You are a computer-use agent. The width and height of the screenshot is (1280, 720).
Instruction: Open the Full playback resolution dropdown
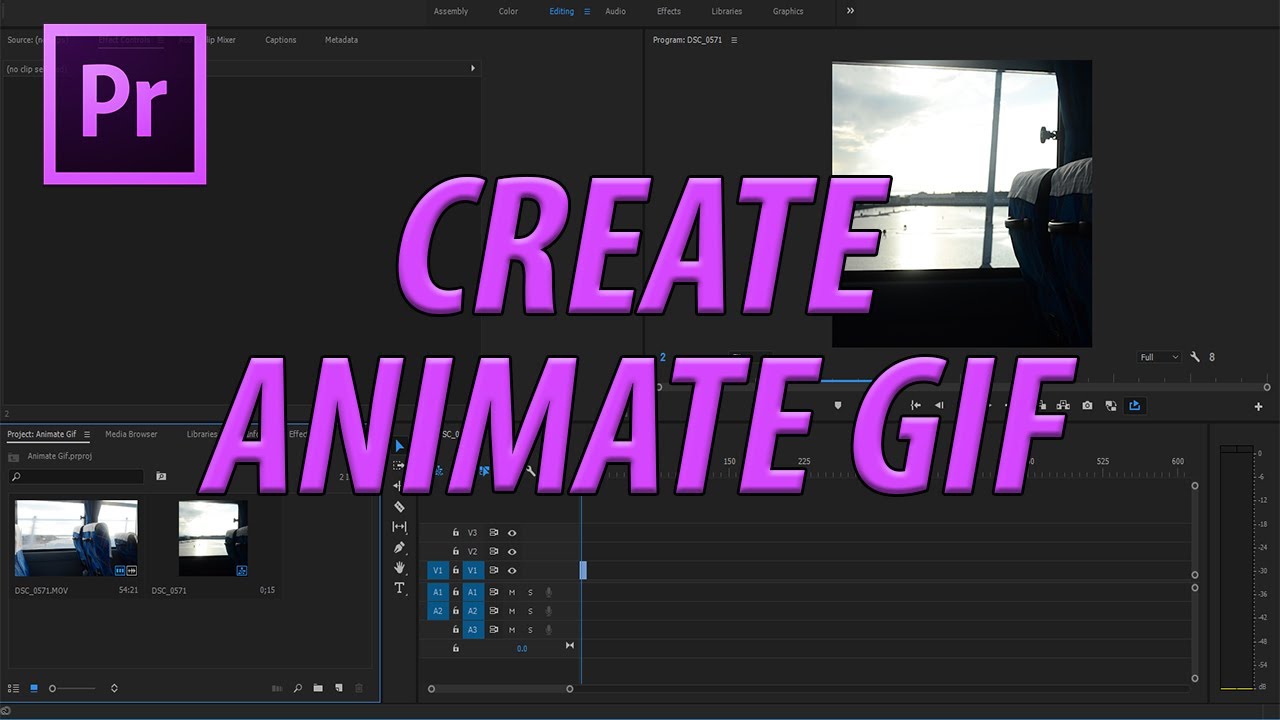tap(1157, 357)
